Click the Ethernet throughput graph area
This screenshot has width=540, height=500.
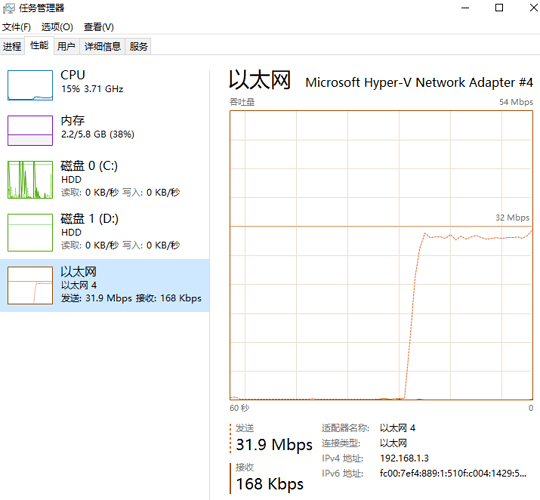click(x=381, y=255)
